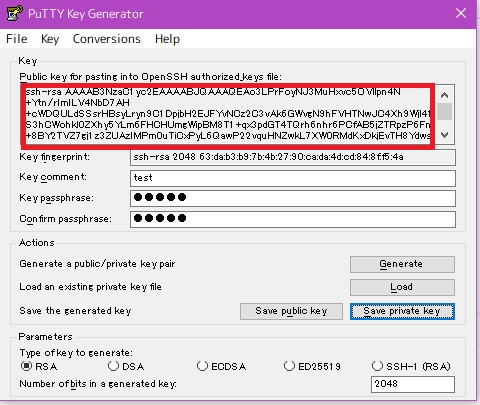The image size is (480, 405).
Task: Click the public key box scroll up arrow
Action: 444,95
